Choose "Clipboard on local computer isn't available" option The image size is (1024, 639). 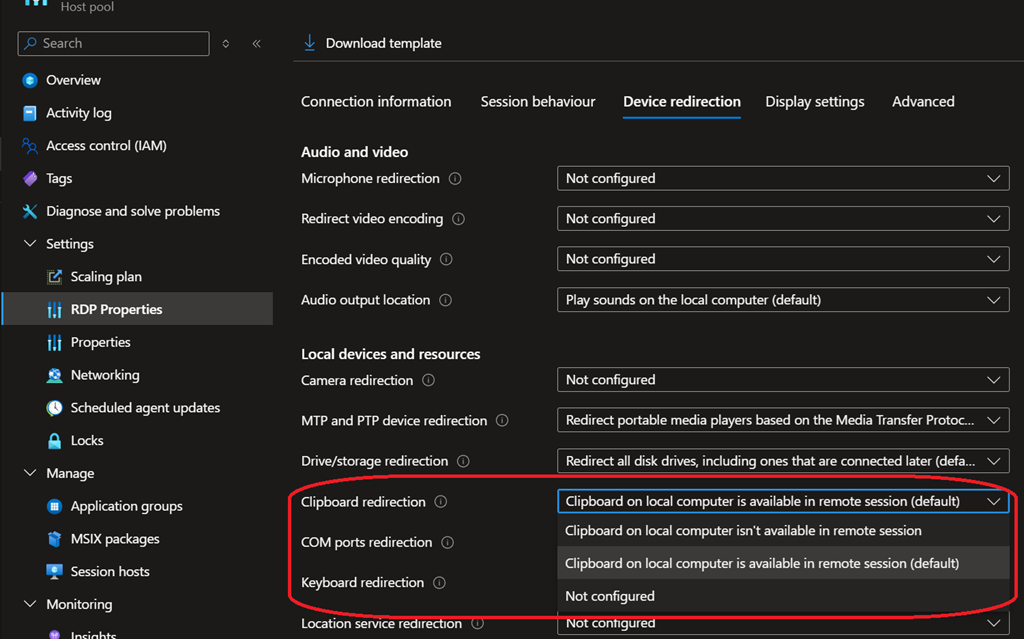pos(743,531)
